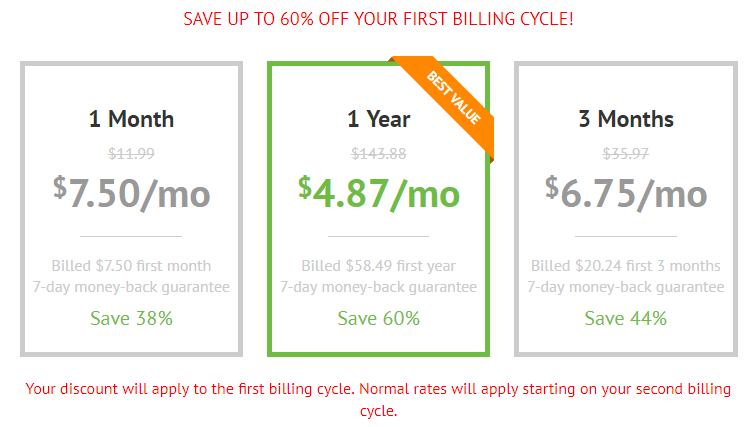Click 'Billed $7.50 first month' text
Screen dimensions: 750x427
click(132, 266)
